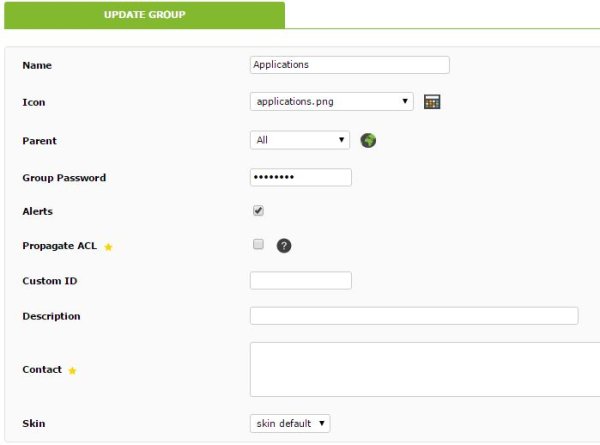This screenshot has height=445, width=600.
Task: Click the empty Custom ID field
Action: click(x=301, y=280)
